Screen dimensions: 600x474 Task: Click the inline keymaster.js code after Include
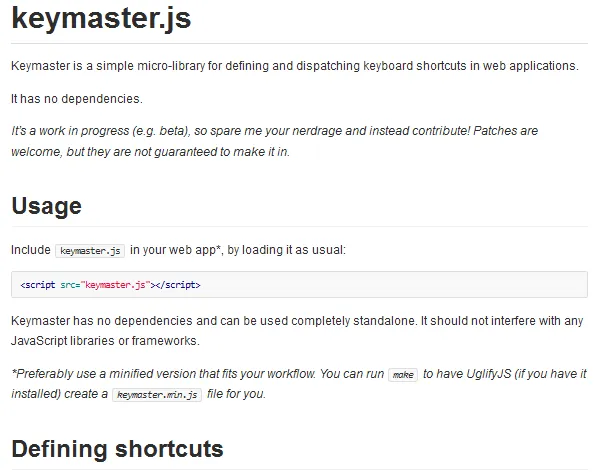[91, 250]
